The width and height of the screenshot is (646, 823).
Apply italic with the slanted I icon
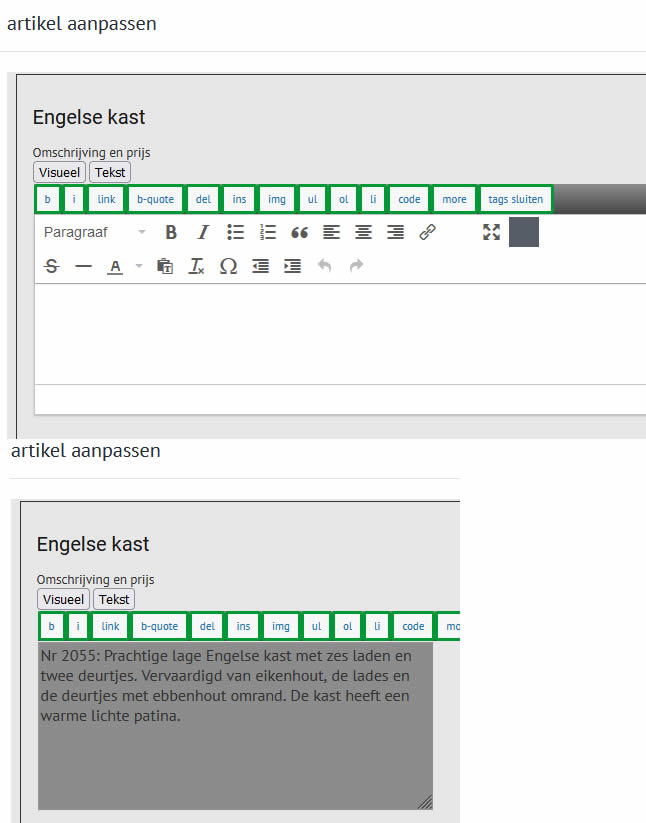click(203, 232)
